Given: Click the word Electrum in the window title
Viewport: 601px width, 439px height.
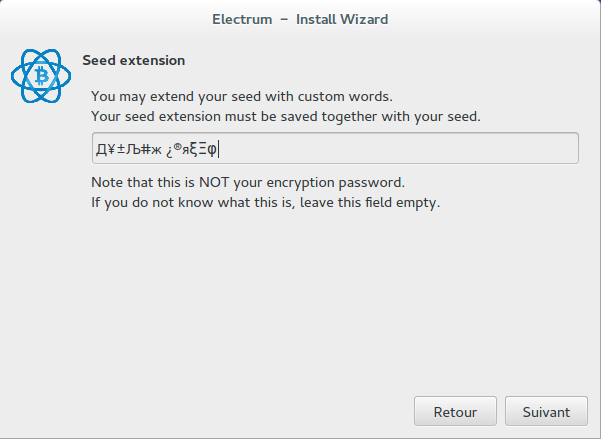Looking at the screenshot, I should click(240, 18).
